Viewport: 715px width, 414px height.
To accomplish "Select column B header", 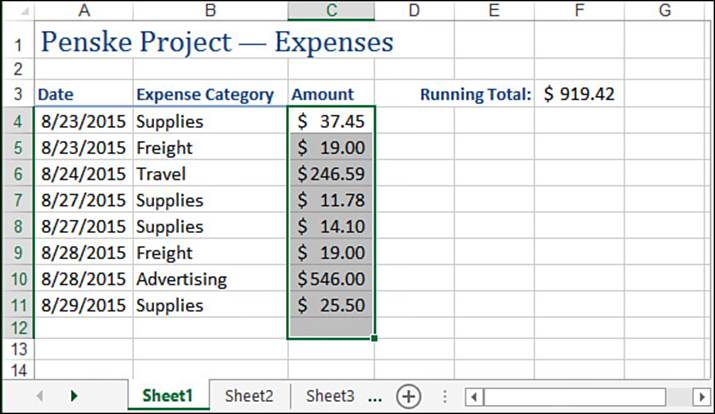I will (210, 10).
